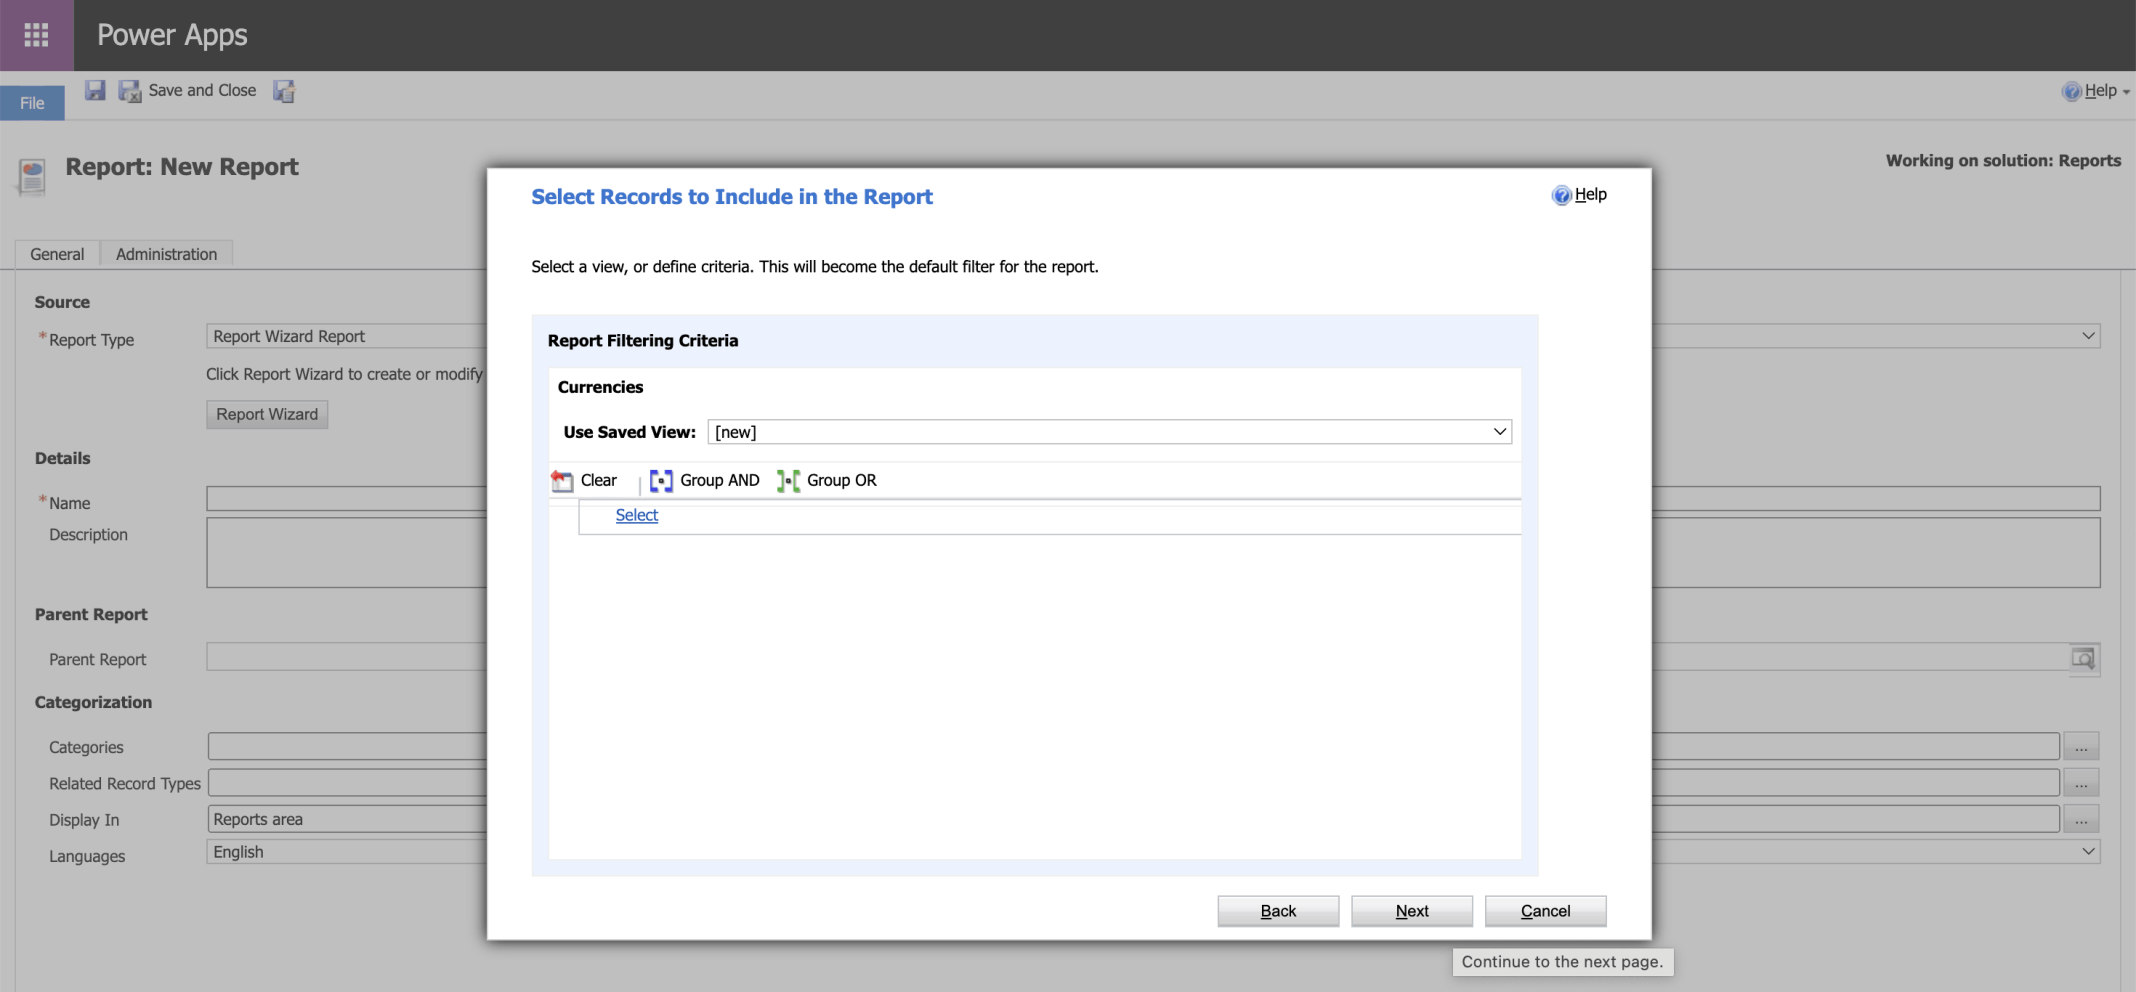Click the Save floppy disk icon
The image size is (2136, 992).
coord(95,91)
